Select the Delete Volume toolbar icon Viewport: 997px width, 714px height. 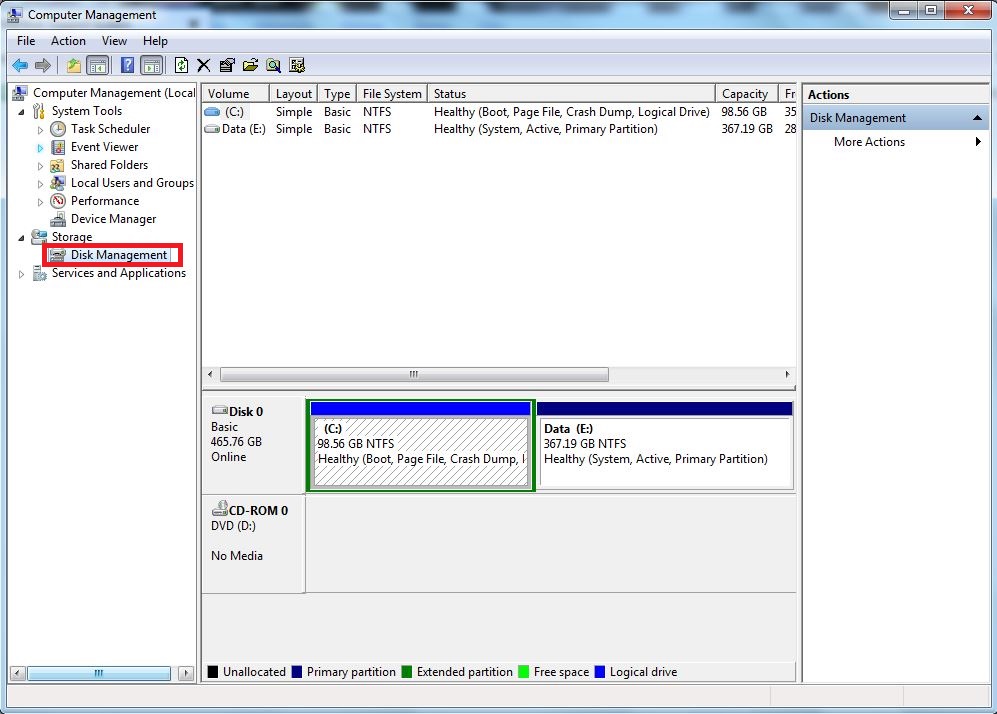pos(203,64)
